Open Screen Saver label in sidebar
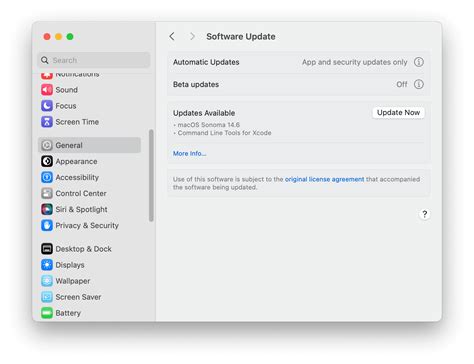This screenshot has width=474, height=364. pyautogui.click(x=78, y=297)
